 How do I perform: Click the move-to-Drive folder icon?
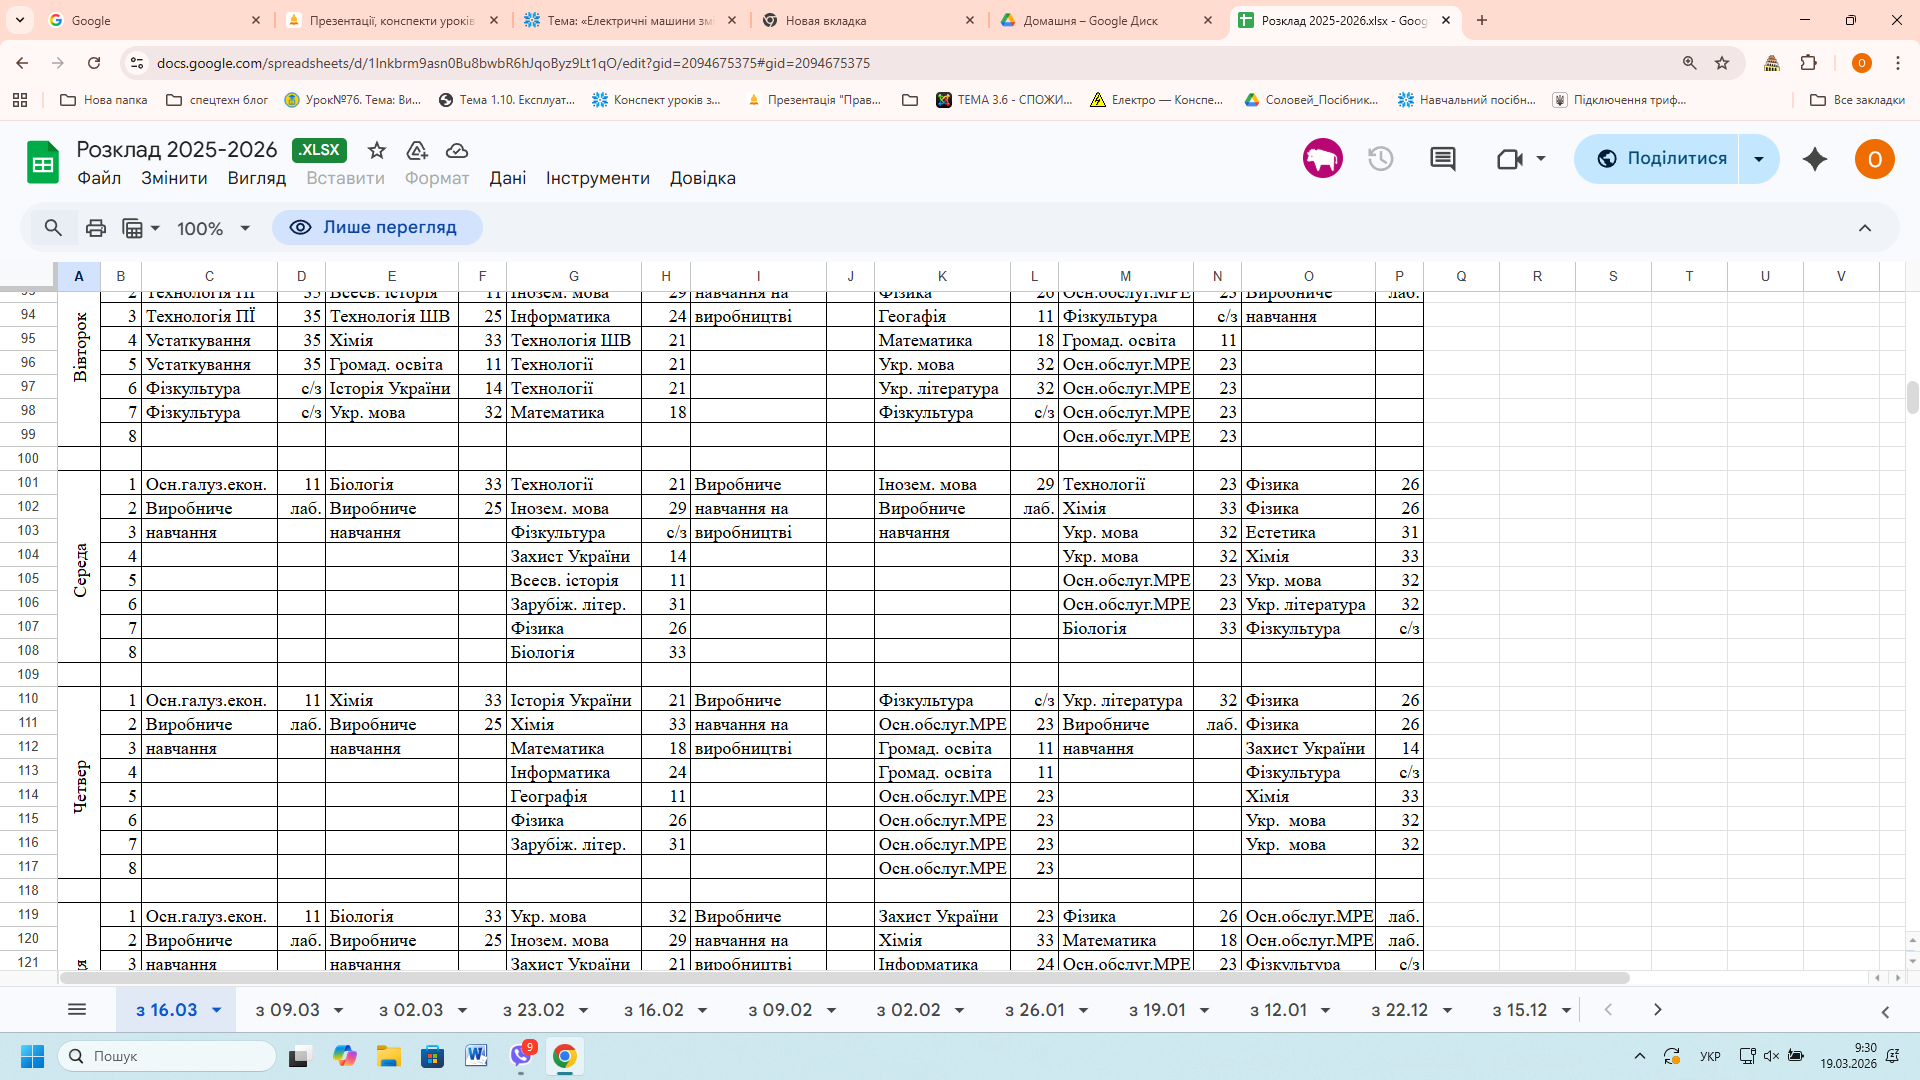click(417, 150)
